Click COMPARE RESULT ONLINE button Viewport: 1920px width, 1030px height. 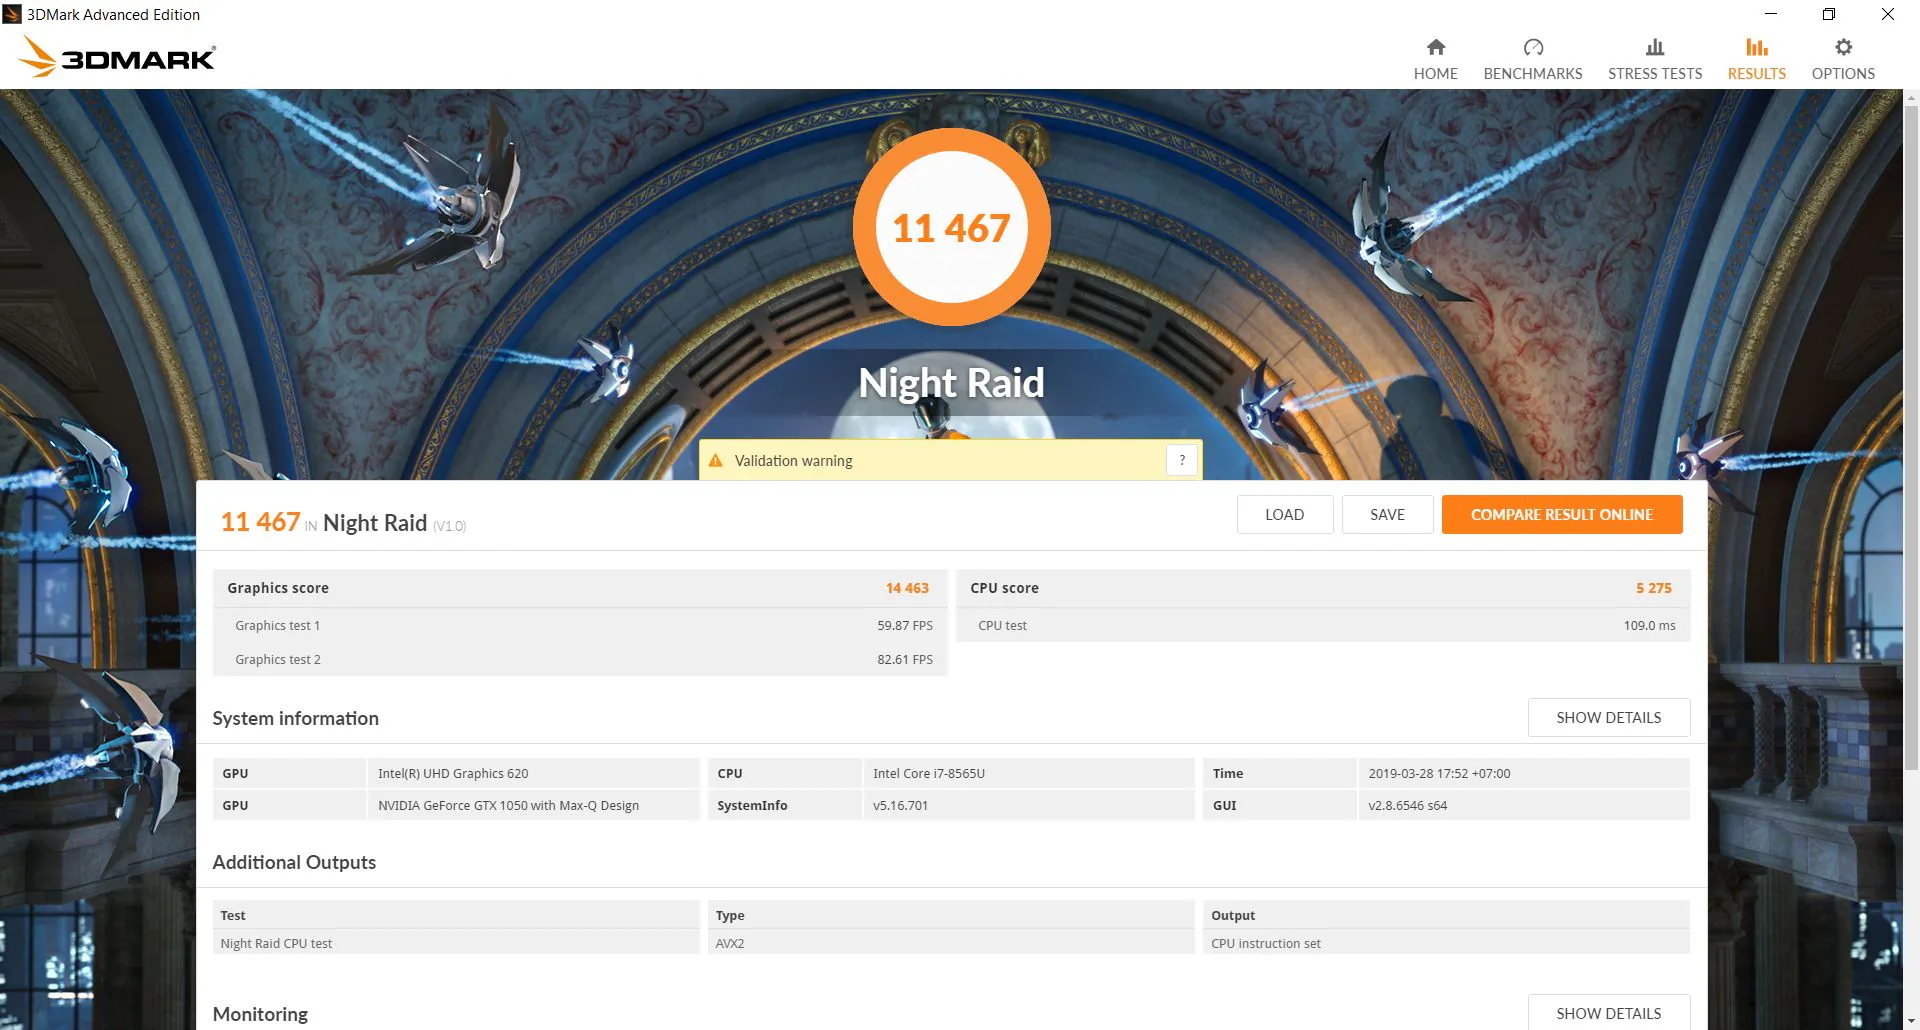1561,515
